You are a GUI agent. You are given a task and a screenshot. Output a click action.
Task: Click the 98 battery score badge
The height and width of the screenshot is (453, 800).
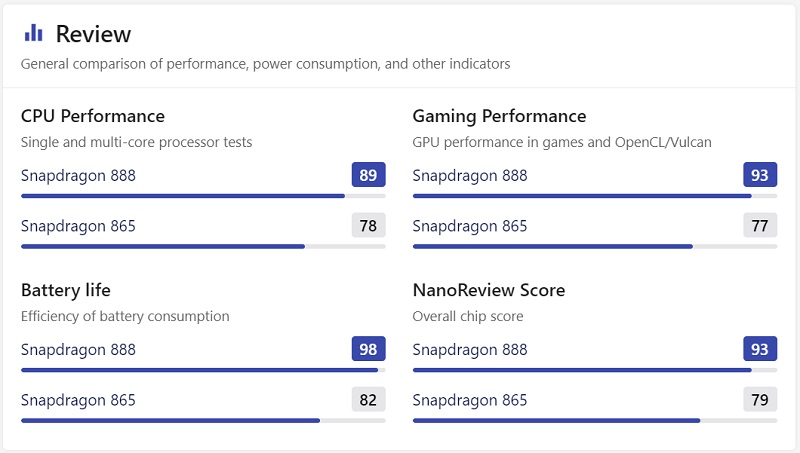pyautogui.click(x=368, y=350)
